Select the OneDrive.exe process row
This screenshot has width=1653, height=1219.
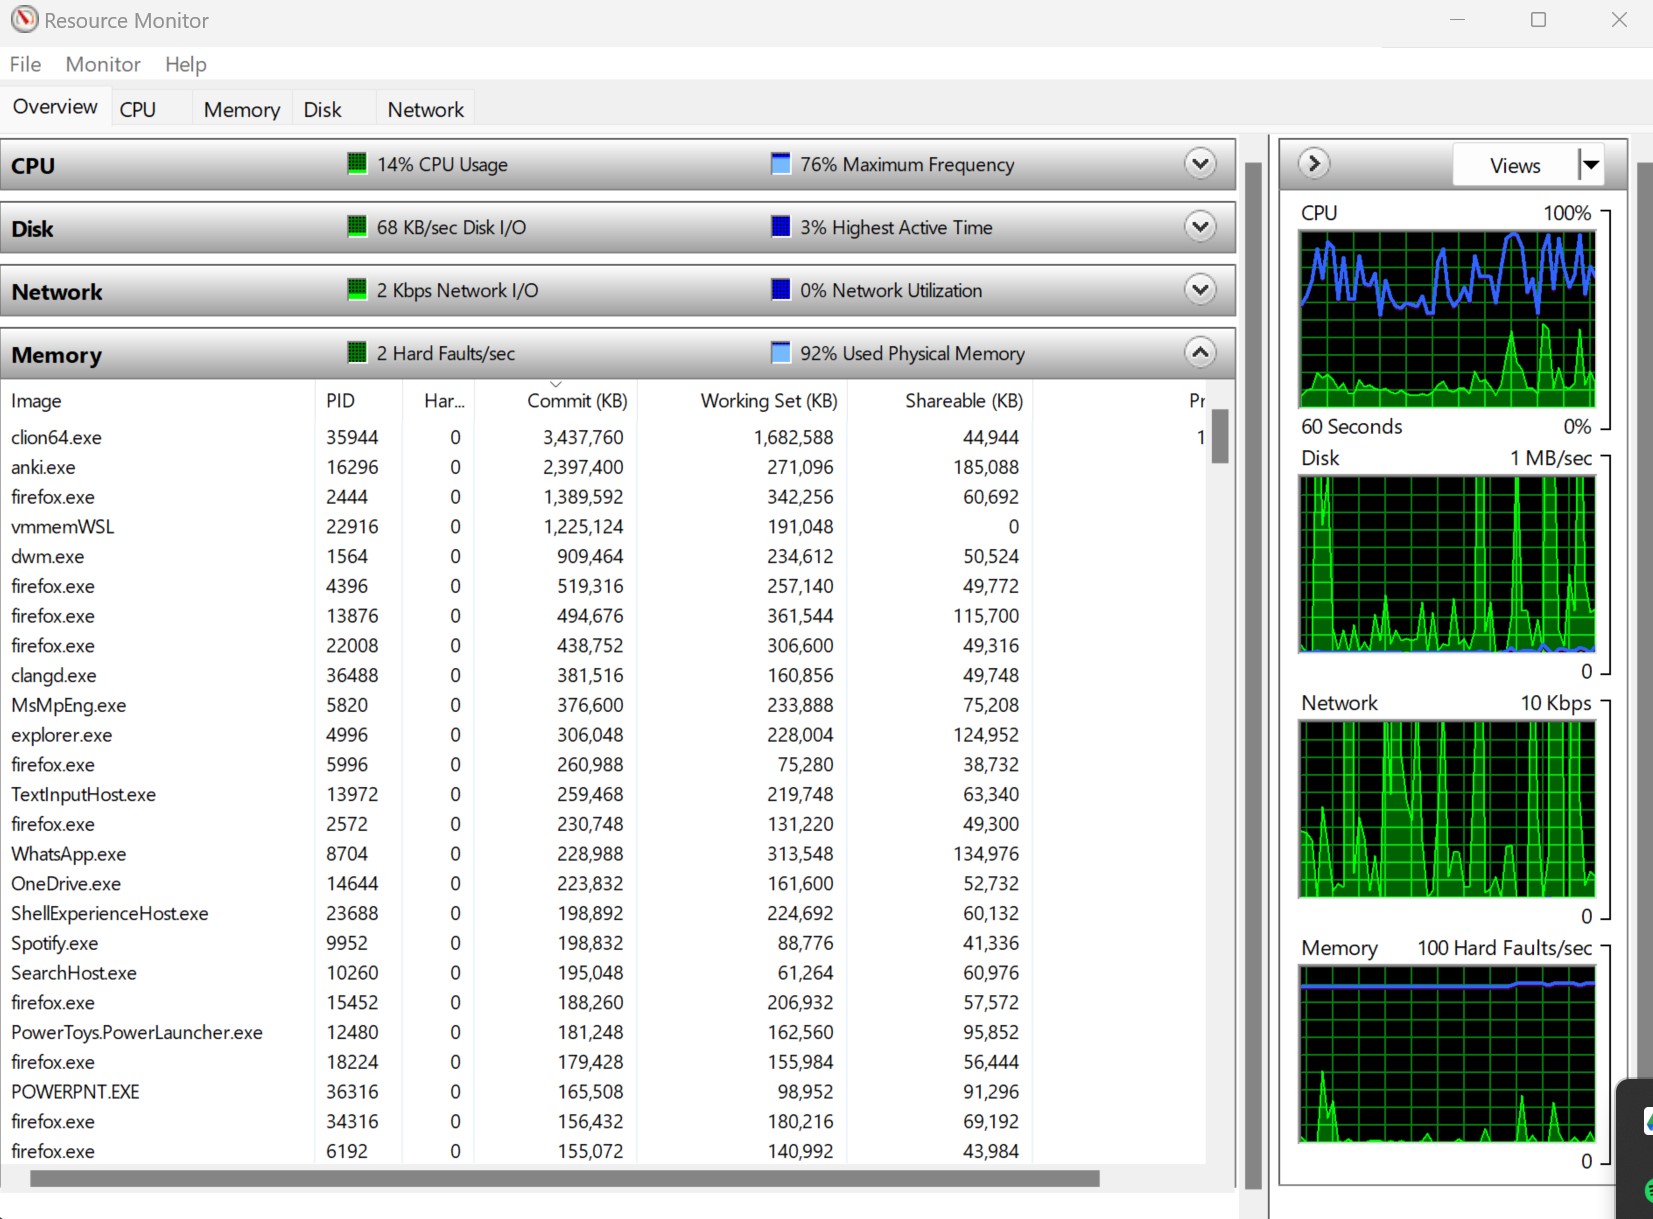pos(603,884)
